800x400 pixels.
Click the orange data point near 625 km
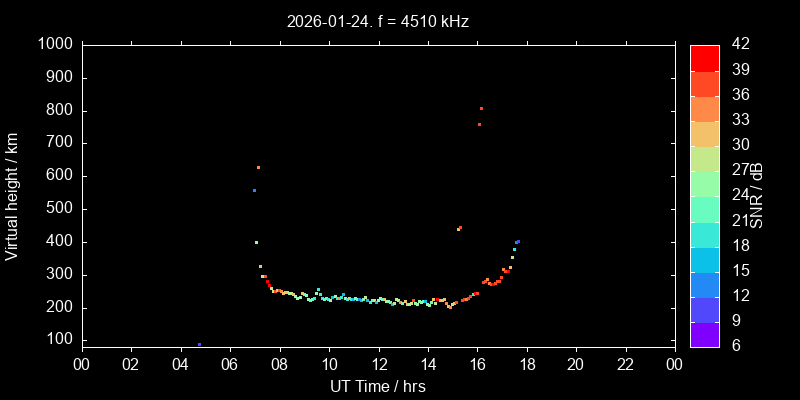point(258,167)
